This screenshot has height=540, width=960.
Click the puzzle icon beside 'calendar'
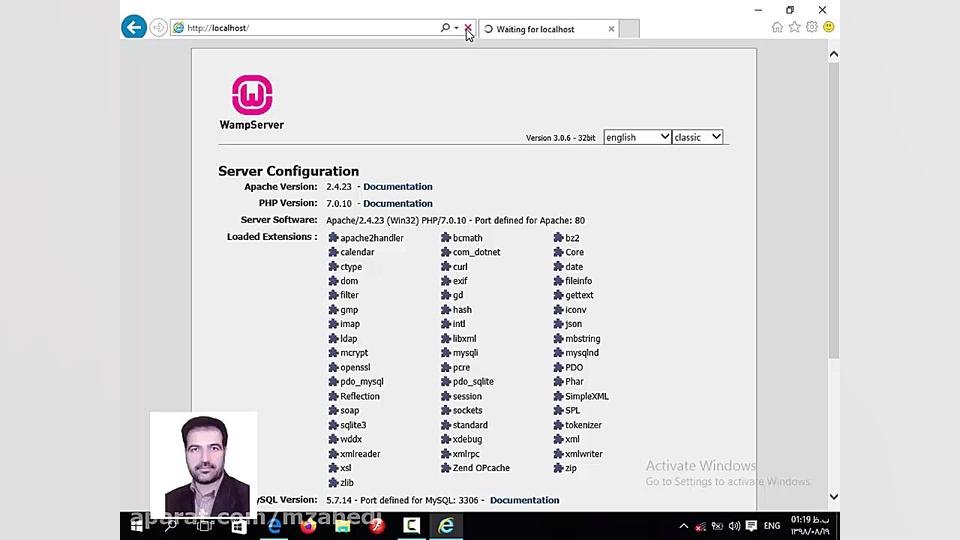click(333, 252)
